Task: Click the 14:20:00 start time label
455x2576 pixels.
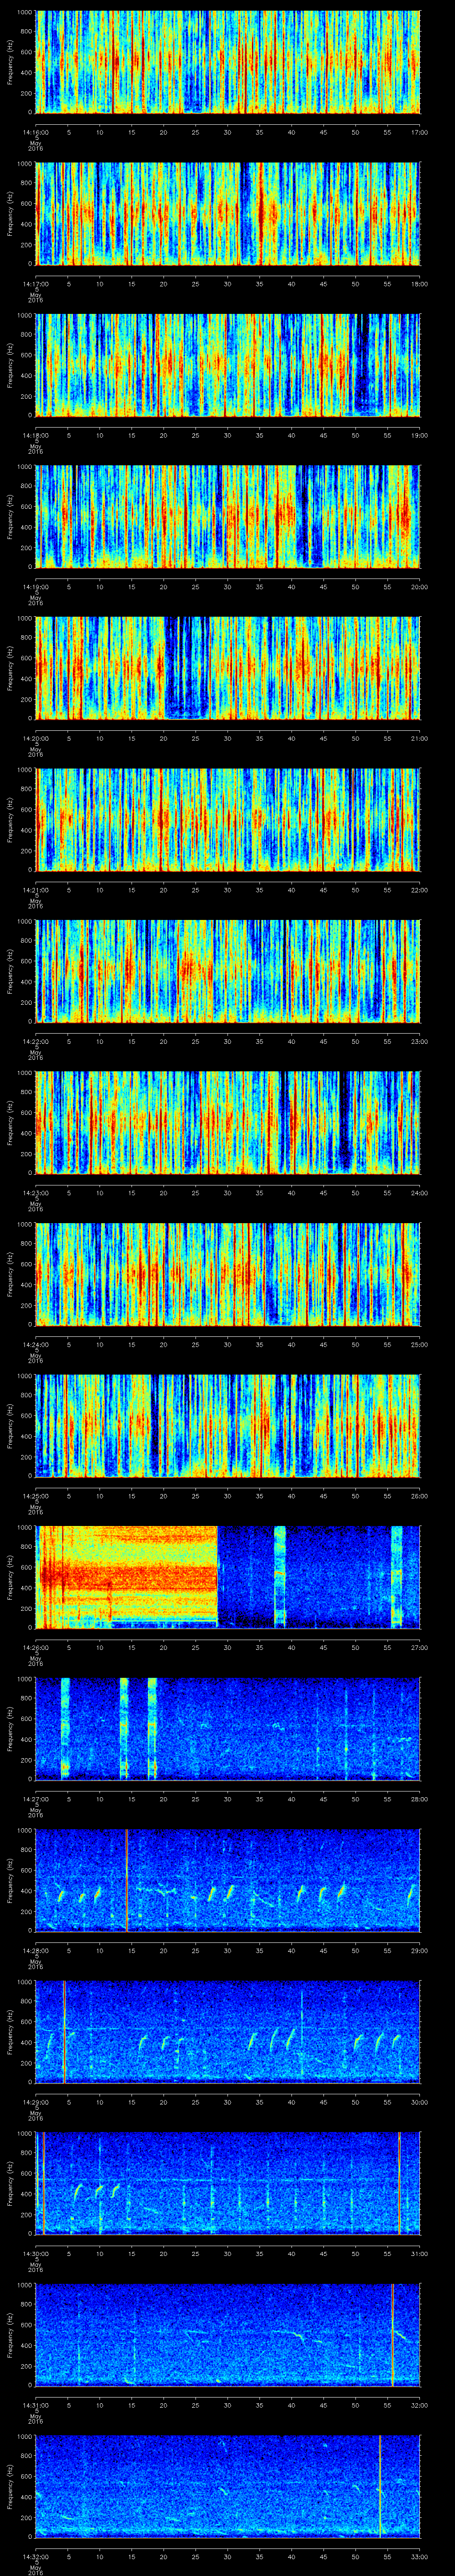Action: click(x=36, y=738)
